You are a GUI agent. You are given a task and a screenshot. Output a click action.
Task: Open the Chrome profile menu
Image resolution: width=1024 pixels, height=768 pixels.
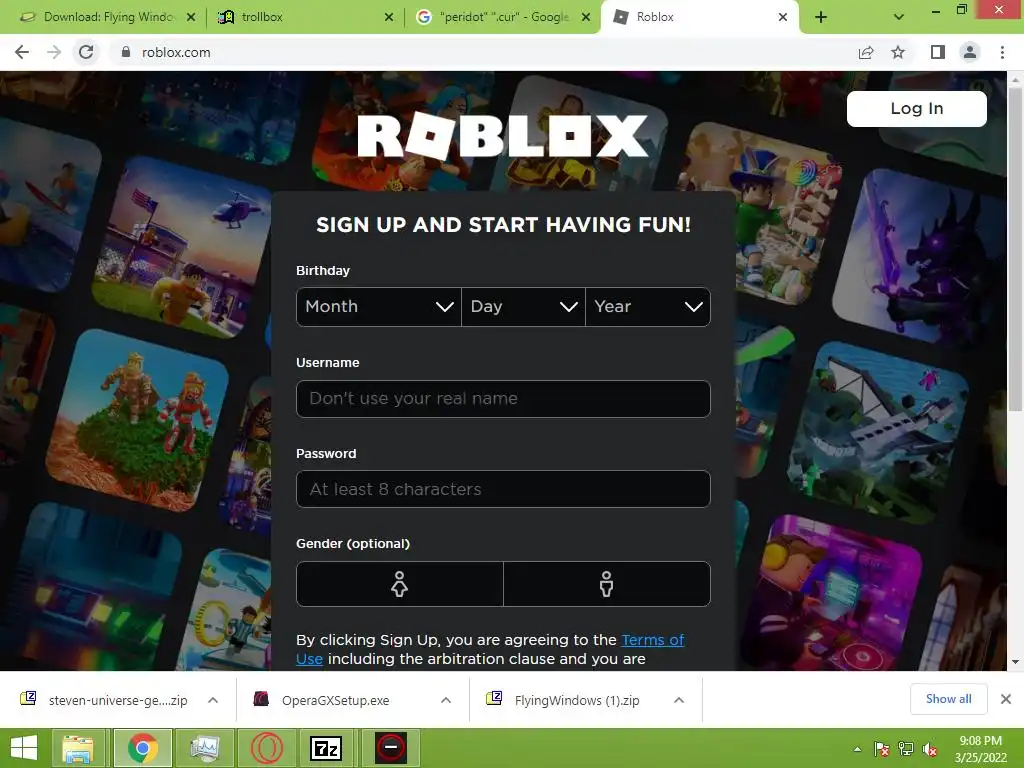970,52
